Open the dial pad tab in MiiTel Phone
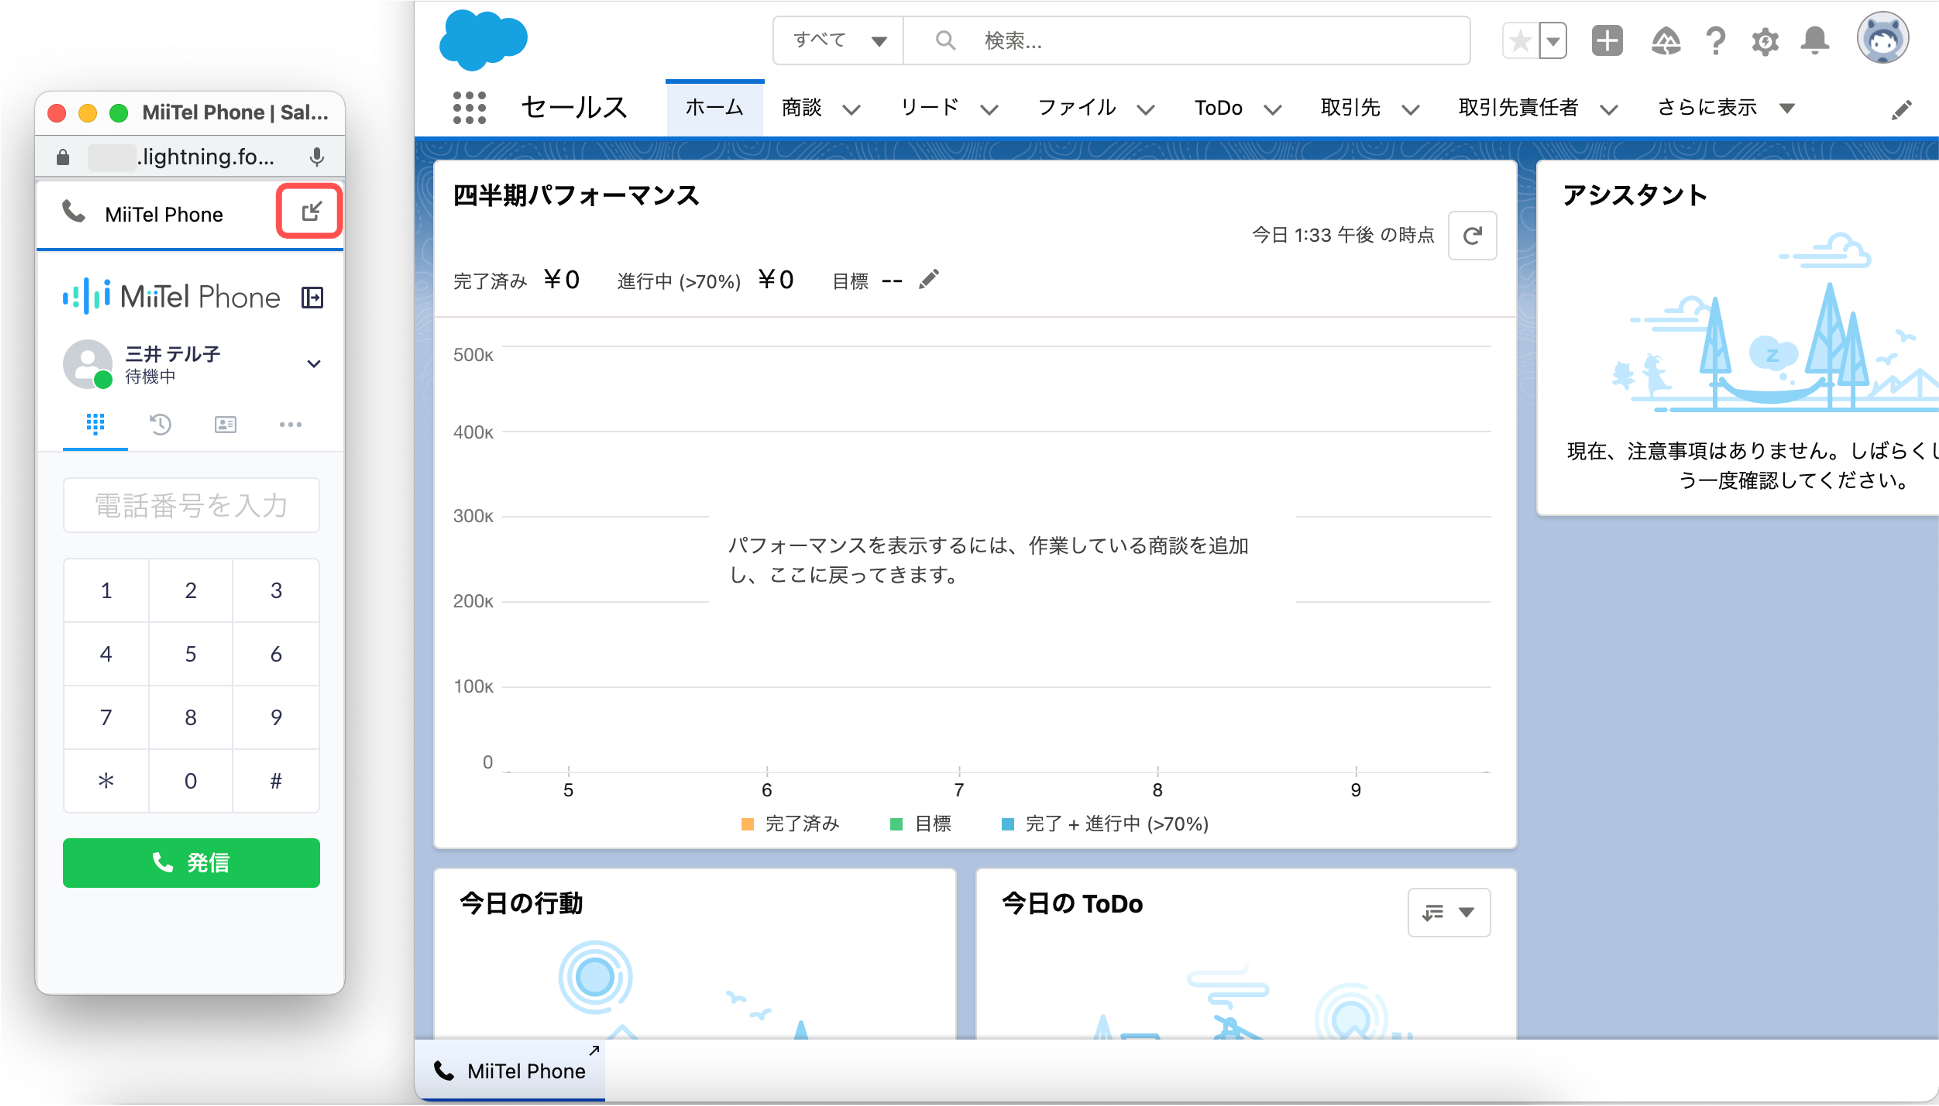Screen dimensions: 1939x1106 coord(95,425)
